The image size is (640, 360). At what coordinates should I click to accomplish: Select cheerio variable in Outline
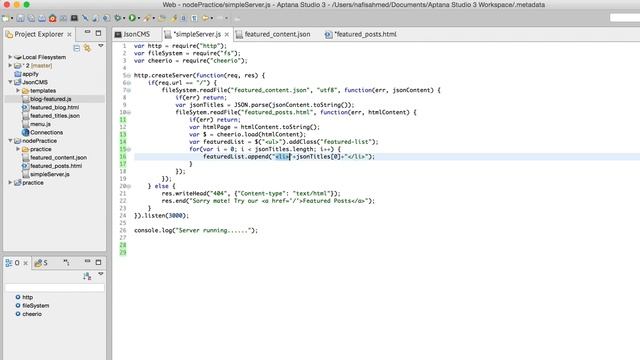coord(32,314)
